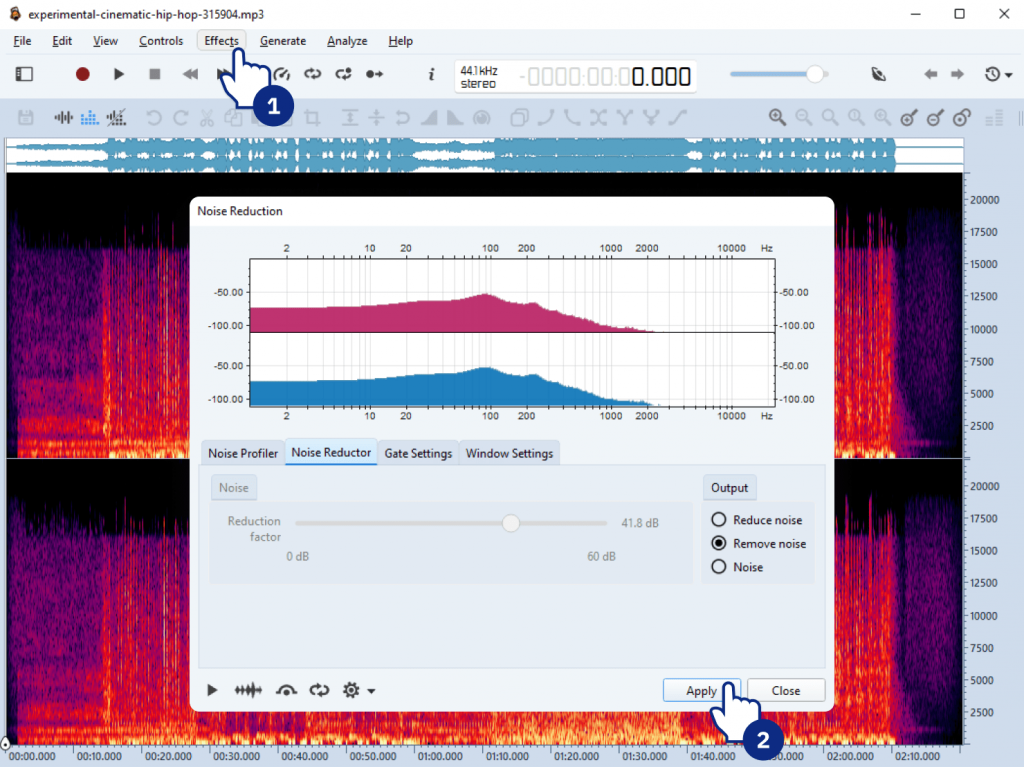The image size is (1024, 767).
Task: Switch to spectrogram view icon
Action: (x=89, y=118)
